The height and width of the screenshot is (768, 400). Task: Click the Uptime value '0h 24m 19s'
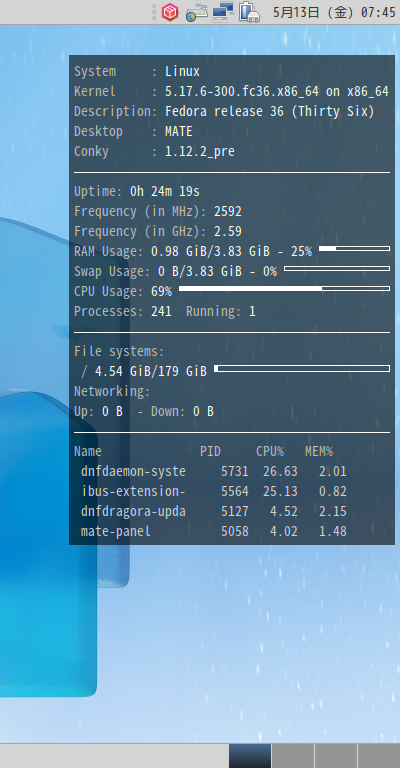[x=165, y=192]
